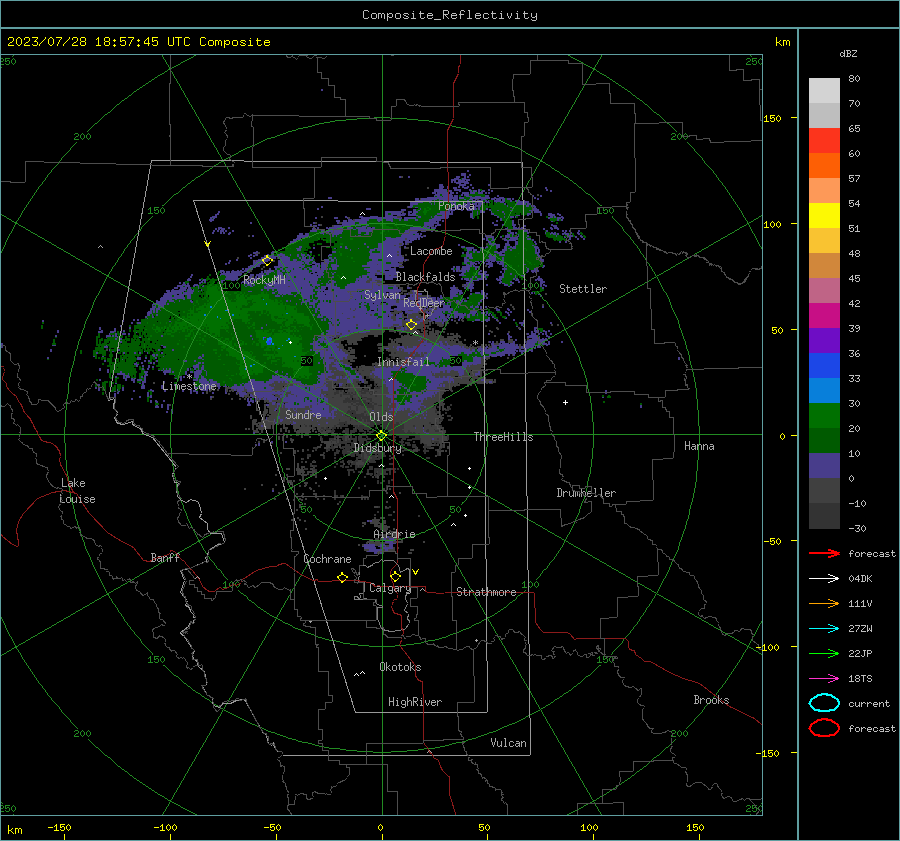Click the -150 bottom axis tick label
This screenshot has width=900, height=841.
click(x=59, y=827)
